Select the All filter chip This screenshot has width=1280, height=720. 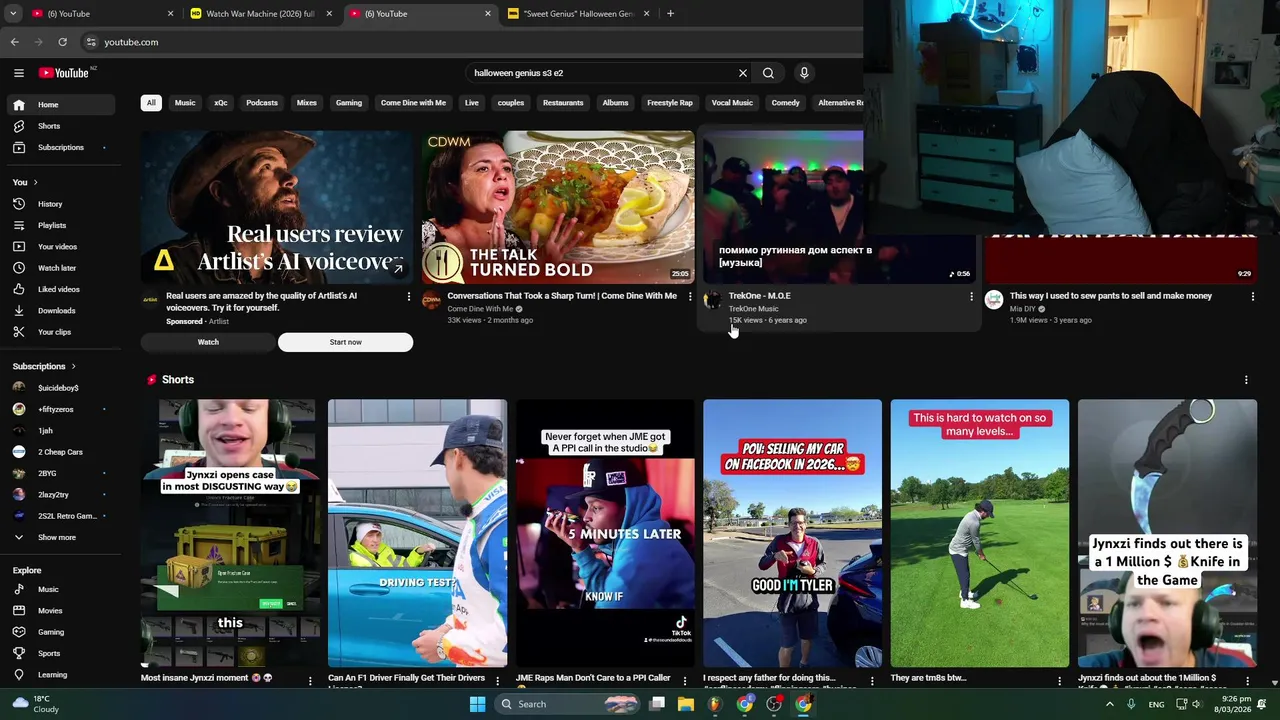click(151, 103)
